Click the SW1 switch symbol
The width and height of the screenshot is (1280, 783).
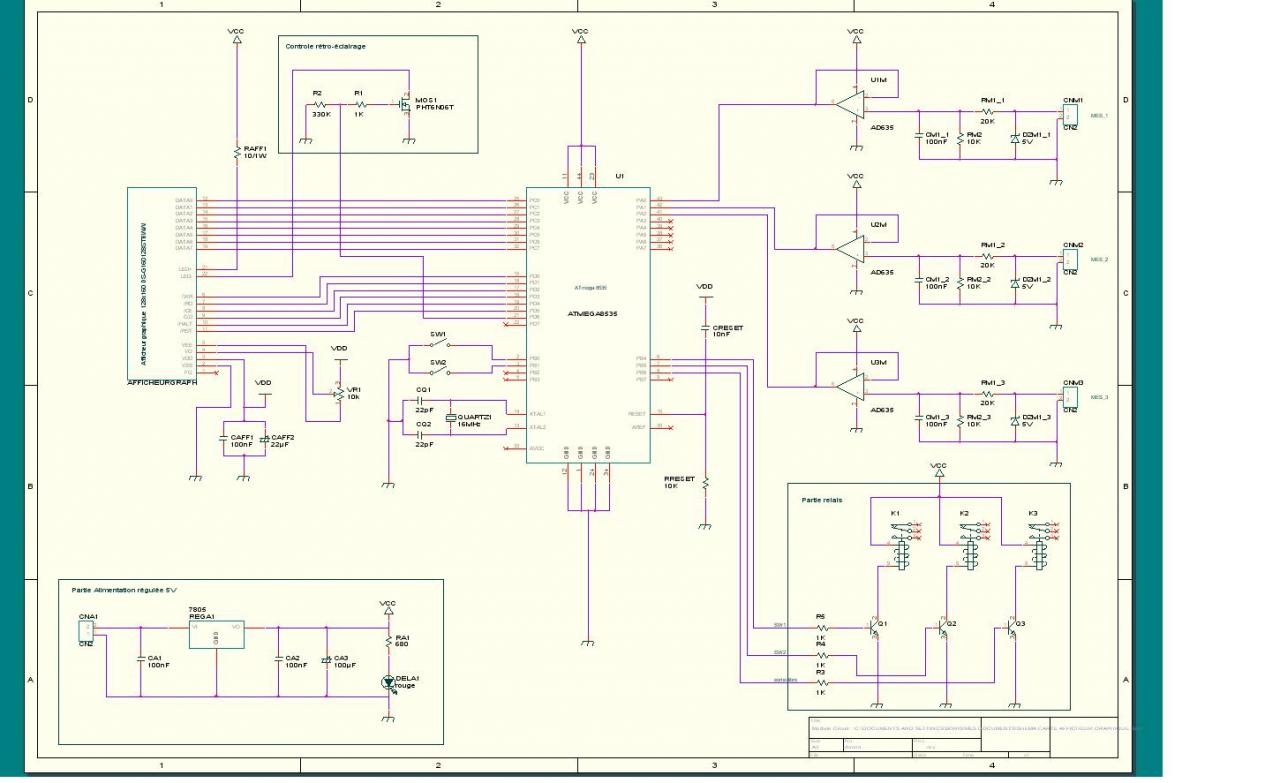click(x=439, y=345)
